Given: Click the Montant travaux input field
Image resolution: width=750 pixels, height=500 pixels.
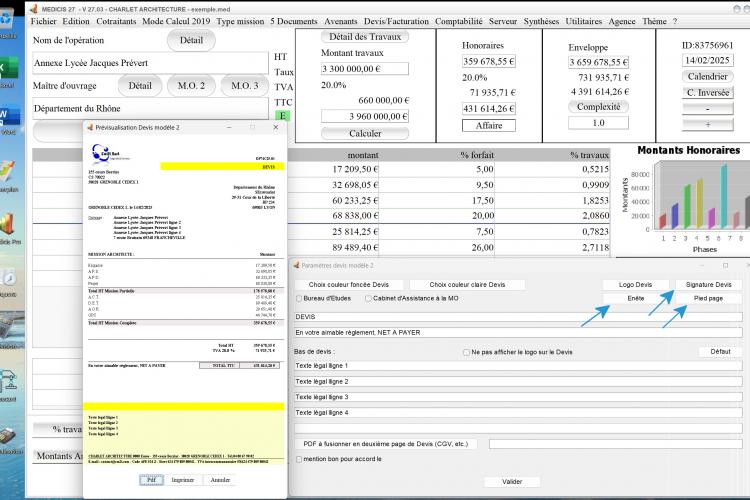Looking at the screenshot, I should pyautogui.click(x=365, y=69).
